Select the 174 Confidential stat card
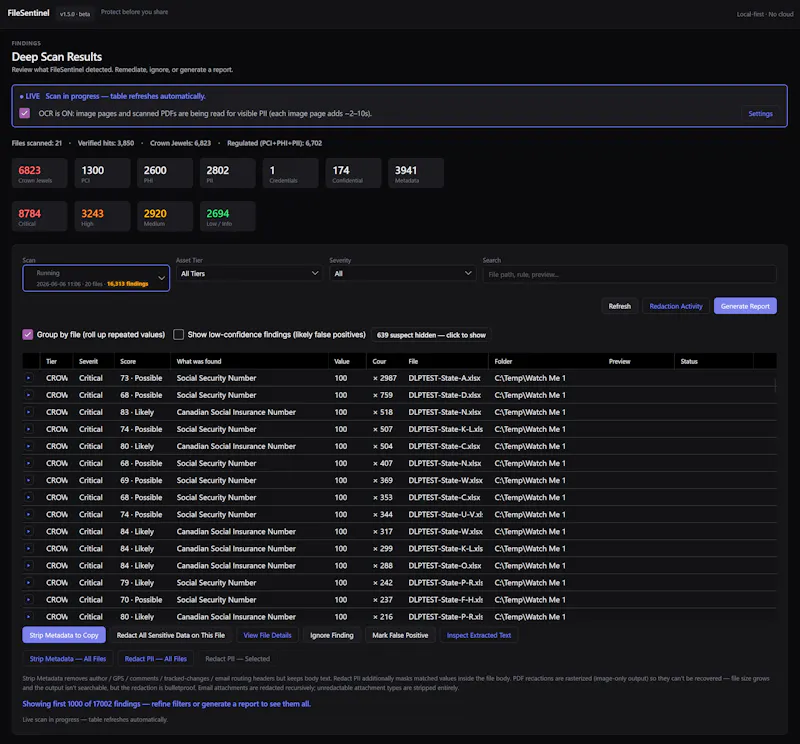Viewport: 800px width, 744px height. tap(353, 173)
